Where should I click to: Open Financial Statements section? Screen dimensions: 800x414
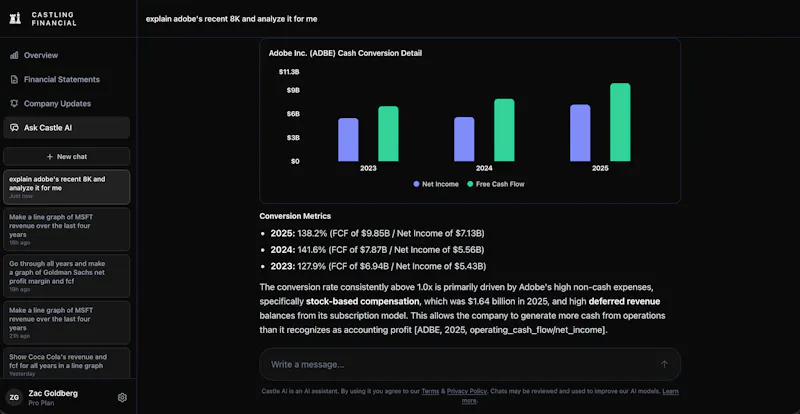[67, 79]
